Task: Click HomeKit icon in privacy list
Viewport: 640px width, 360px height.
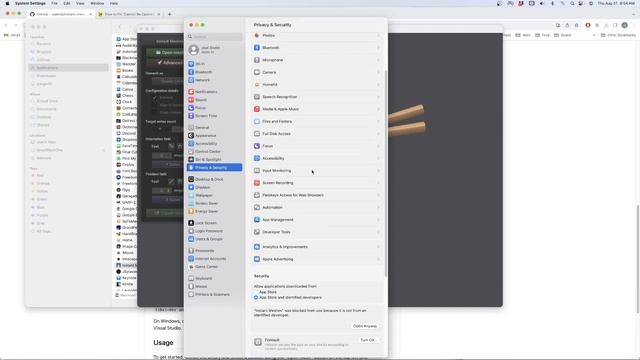Action: point(257,84)
